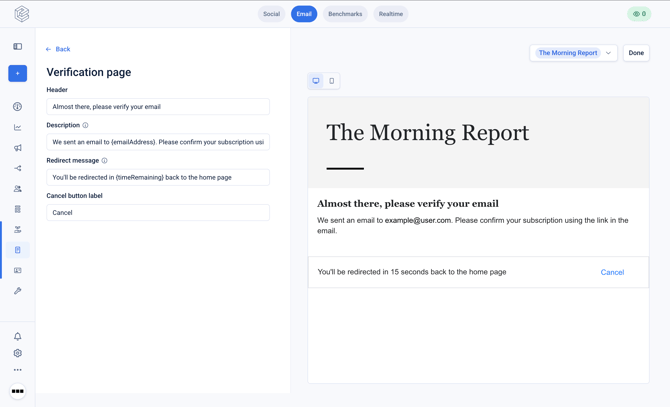The image size is (670, 407).
Task: Switch to the Benchmarks tab
Action: pos(345,14)
